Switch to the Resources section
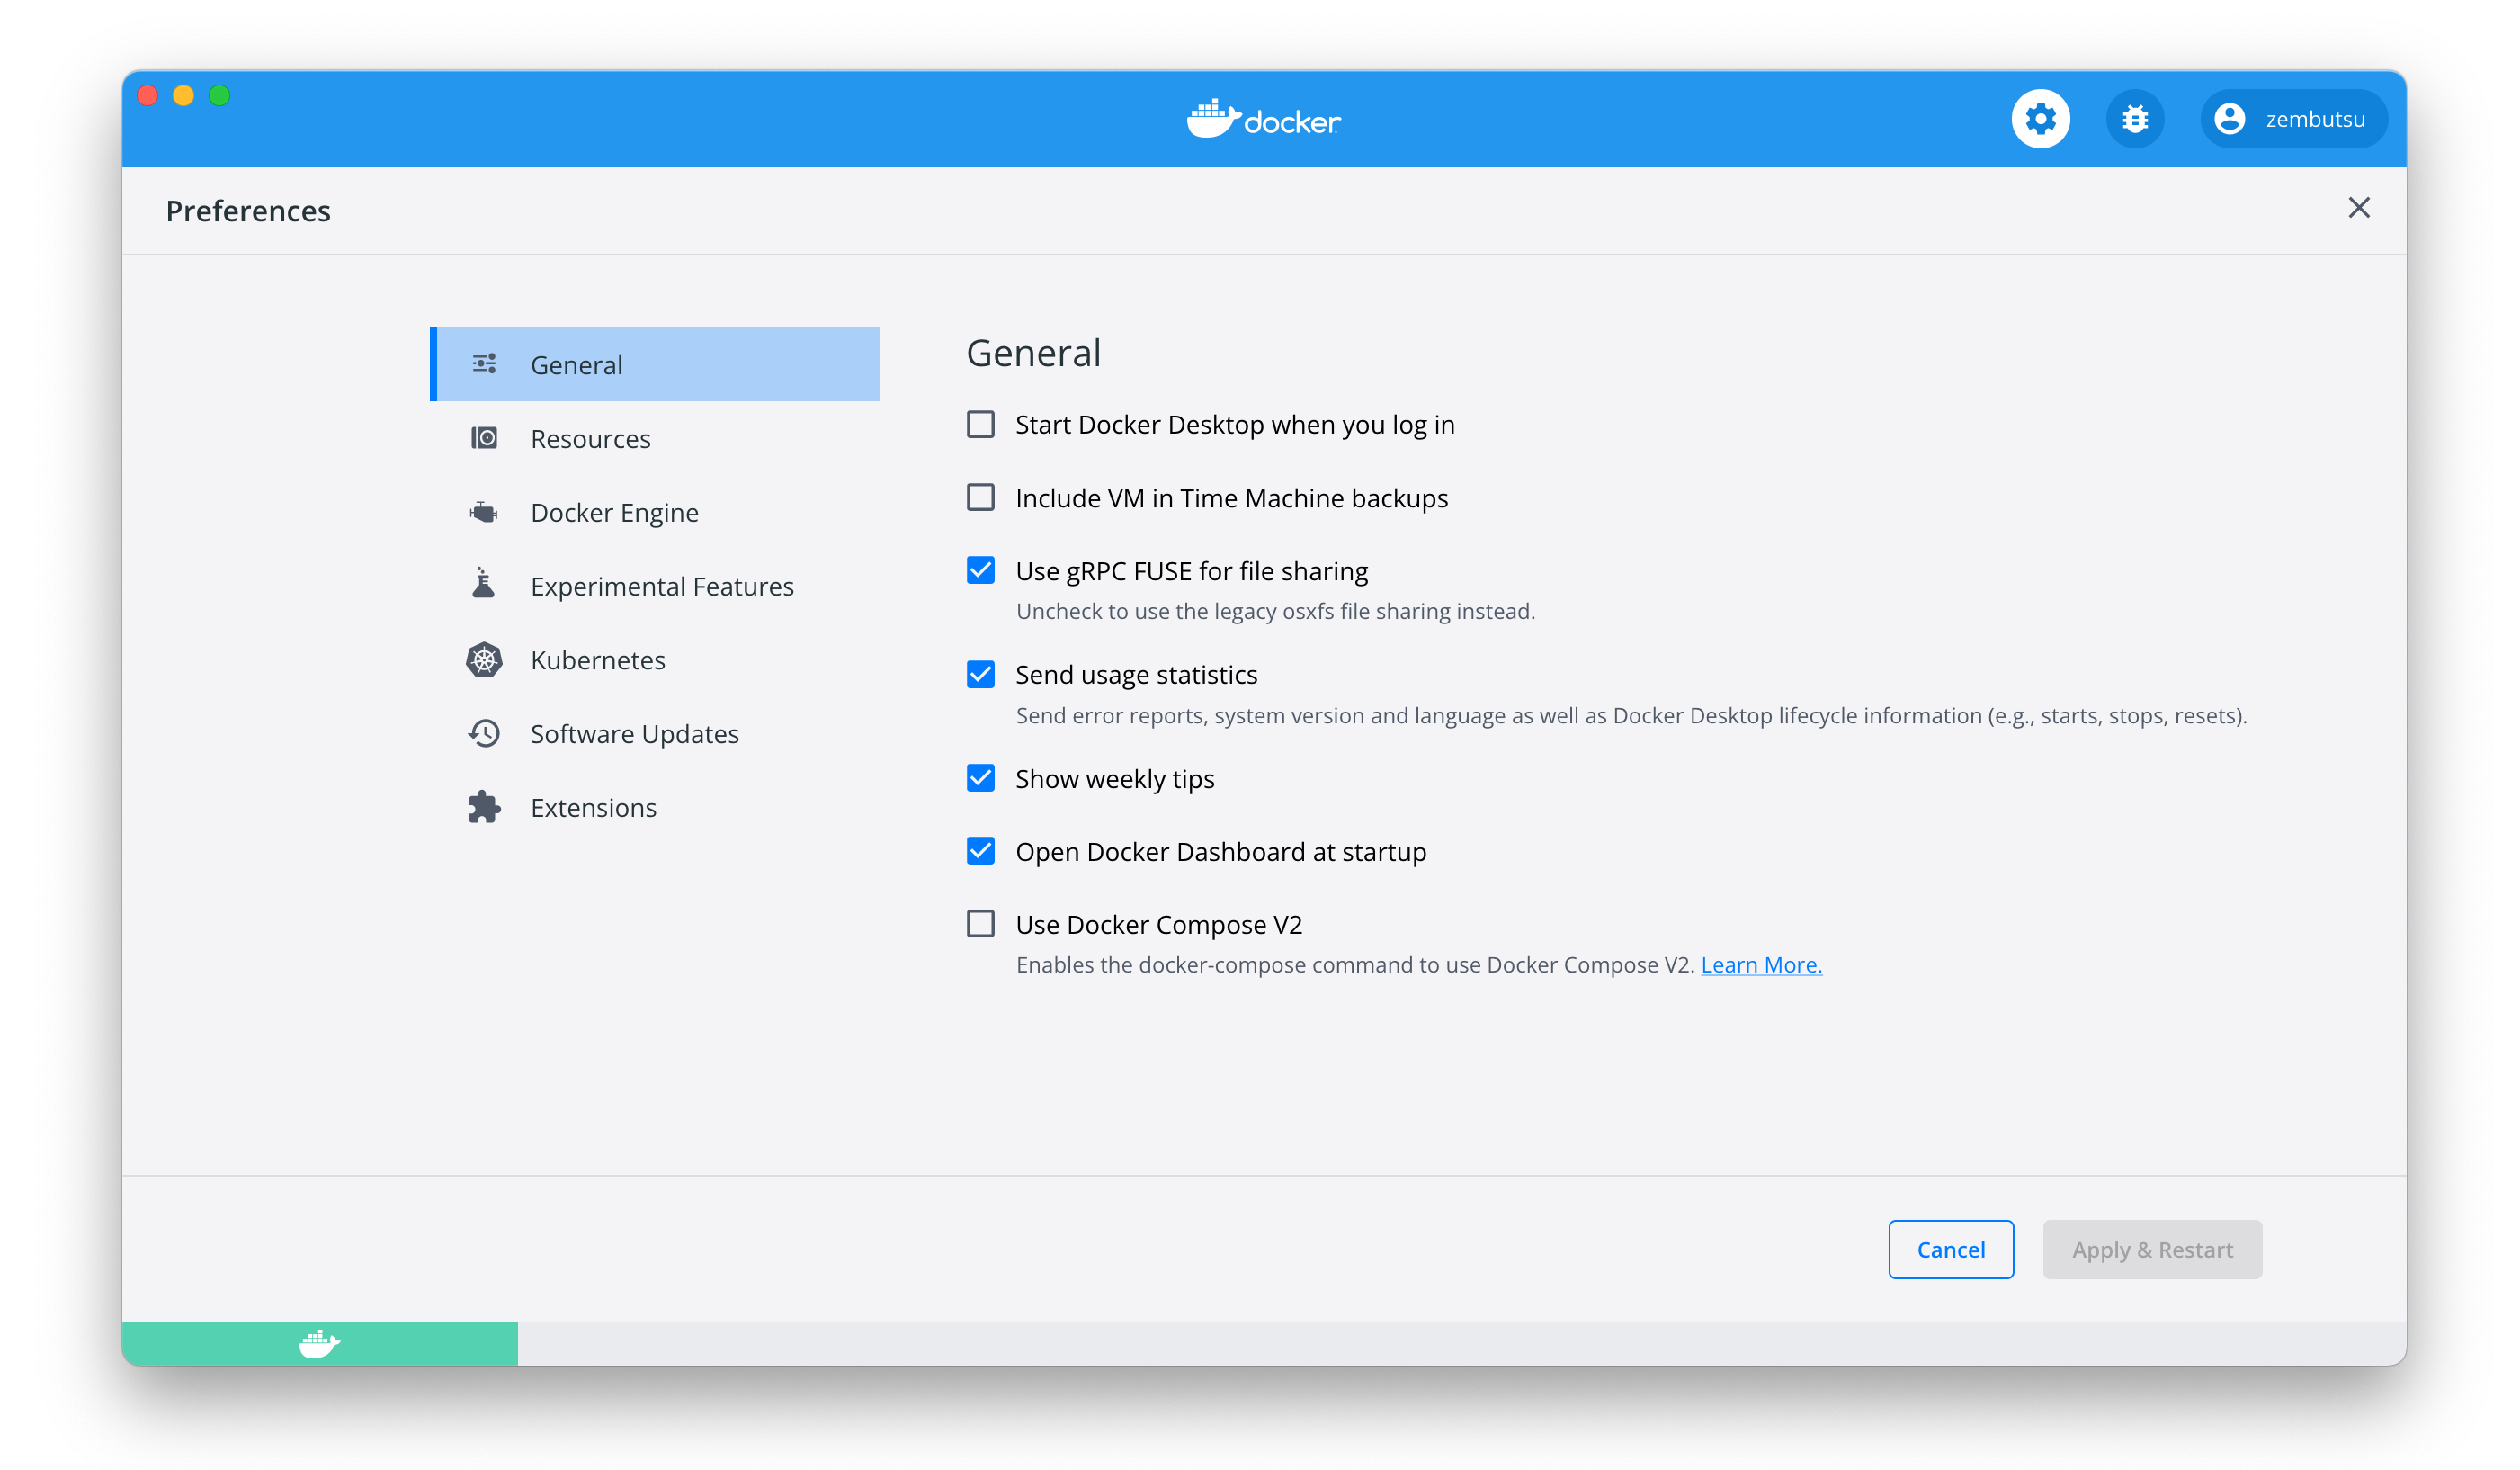Viewport: 2520px width, 1470px height. pyautogui.click(x=655, y=438)
